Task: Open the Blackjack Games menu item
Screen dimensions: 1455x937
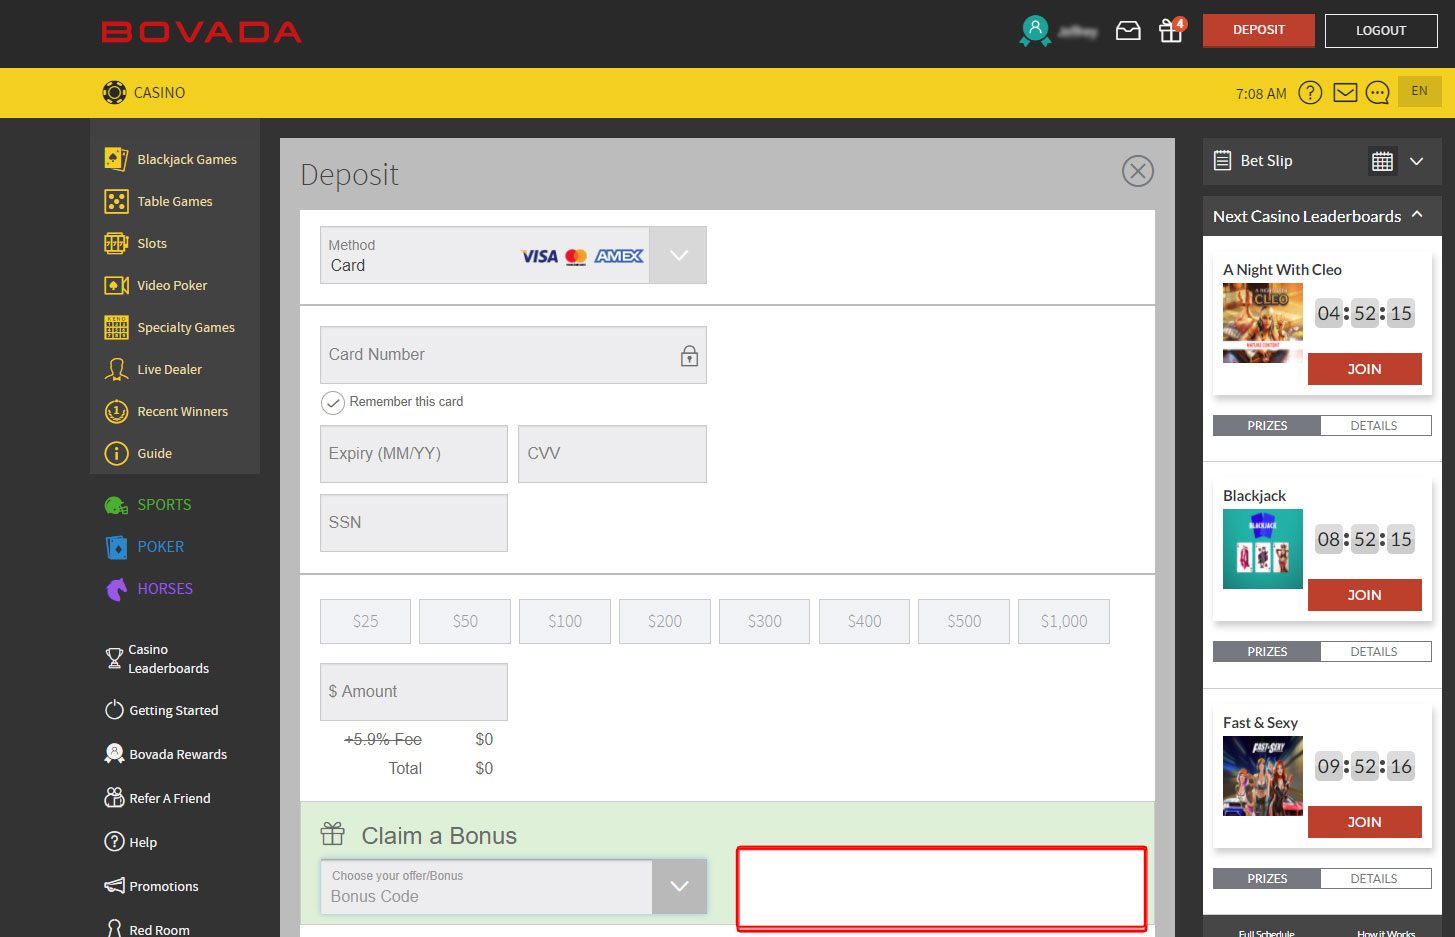Action: coord(187,159)
